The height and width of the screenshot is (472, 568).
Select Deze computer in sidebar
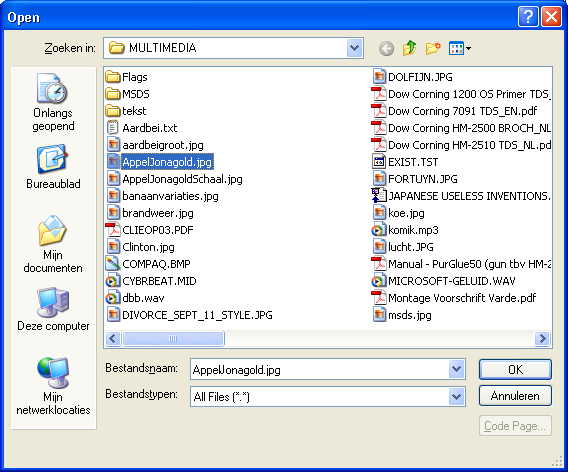coord(53,309)
